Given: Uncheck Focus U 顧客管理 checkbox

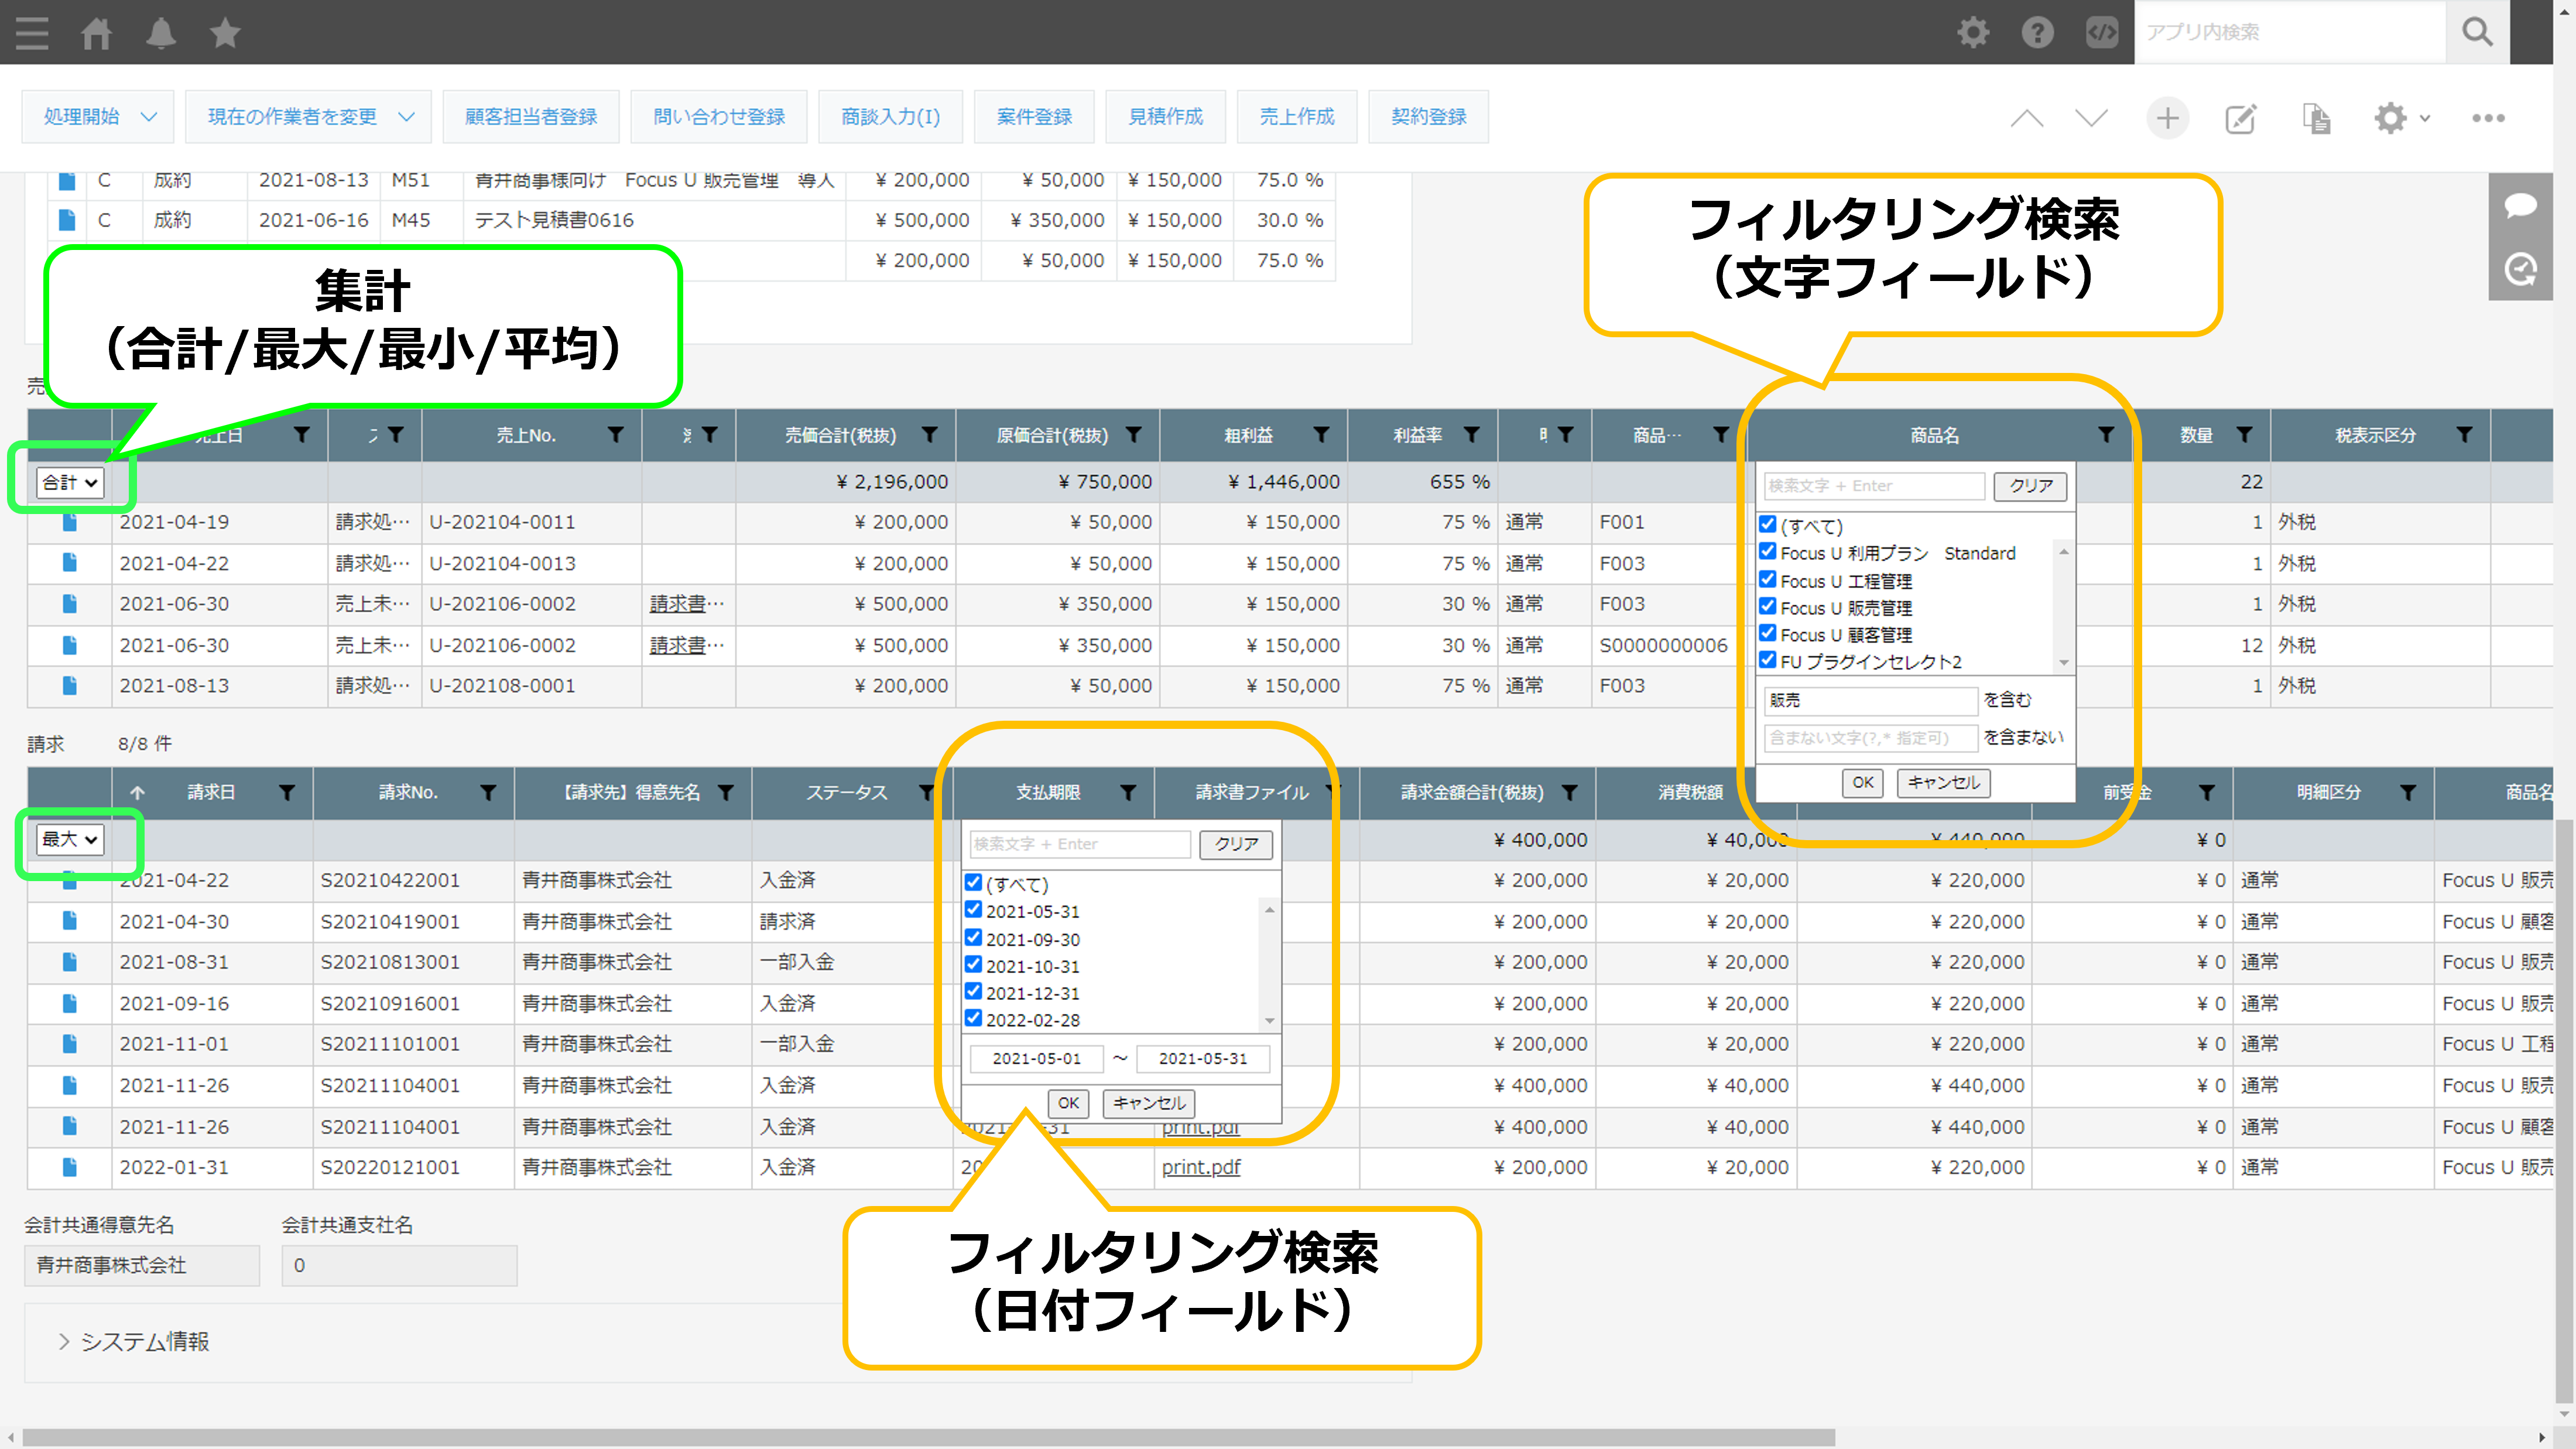Looking at the screenshot, I should 1768,634.
